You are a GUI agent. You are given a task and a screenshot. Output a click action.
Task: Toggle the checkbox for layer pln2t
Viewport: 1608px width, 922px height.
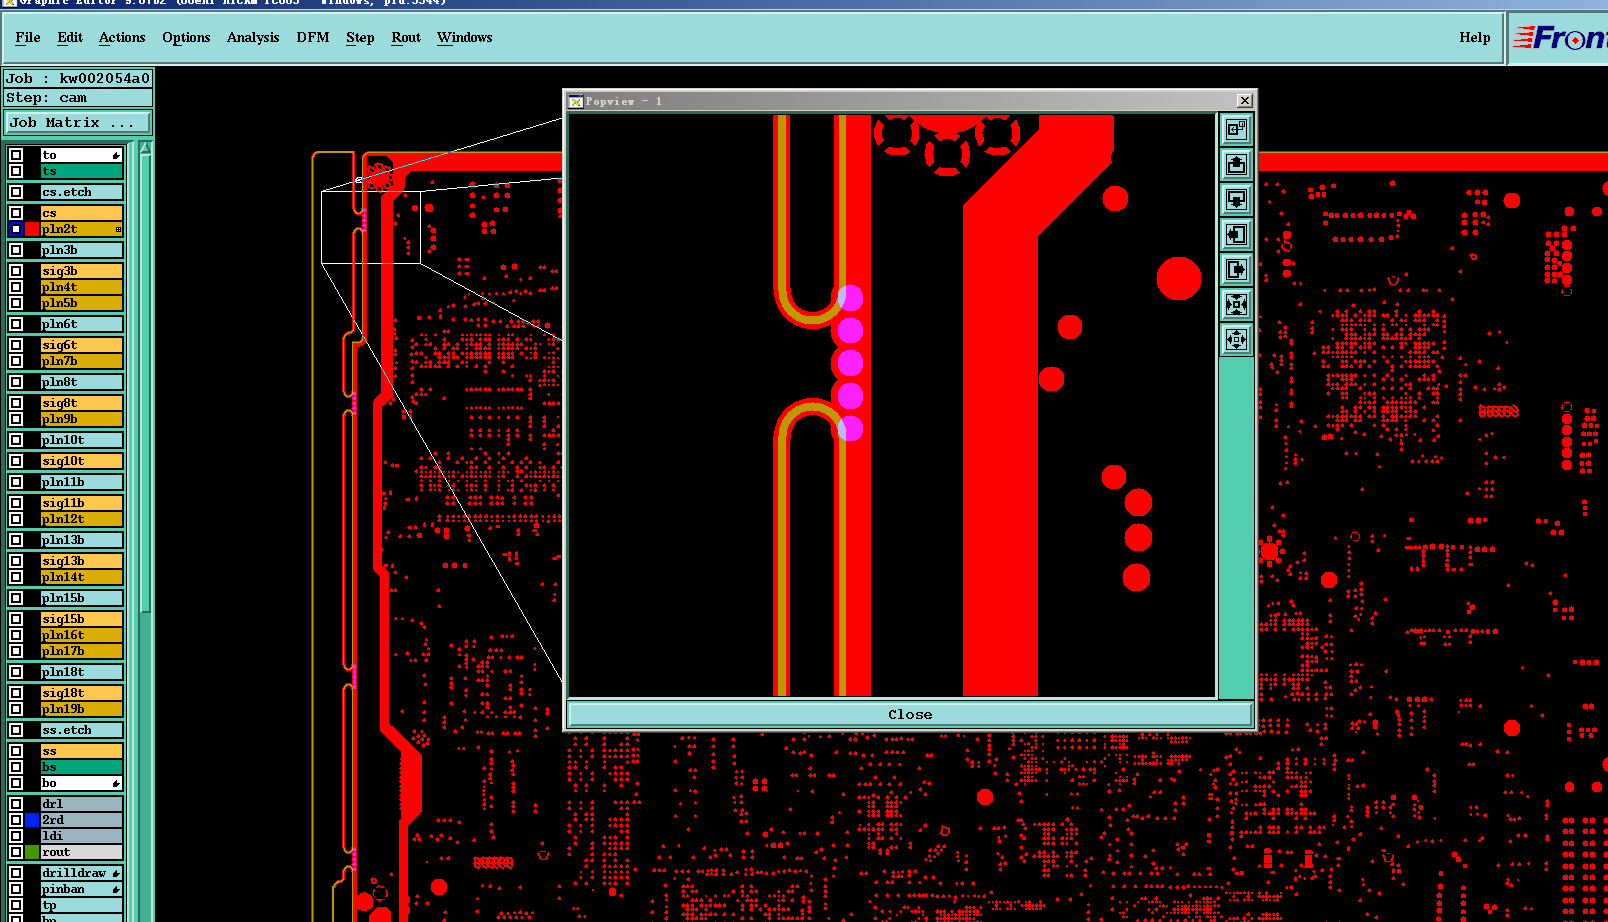pyautogui.click(x=16, y=229)
